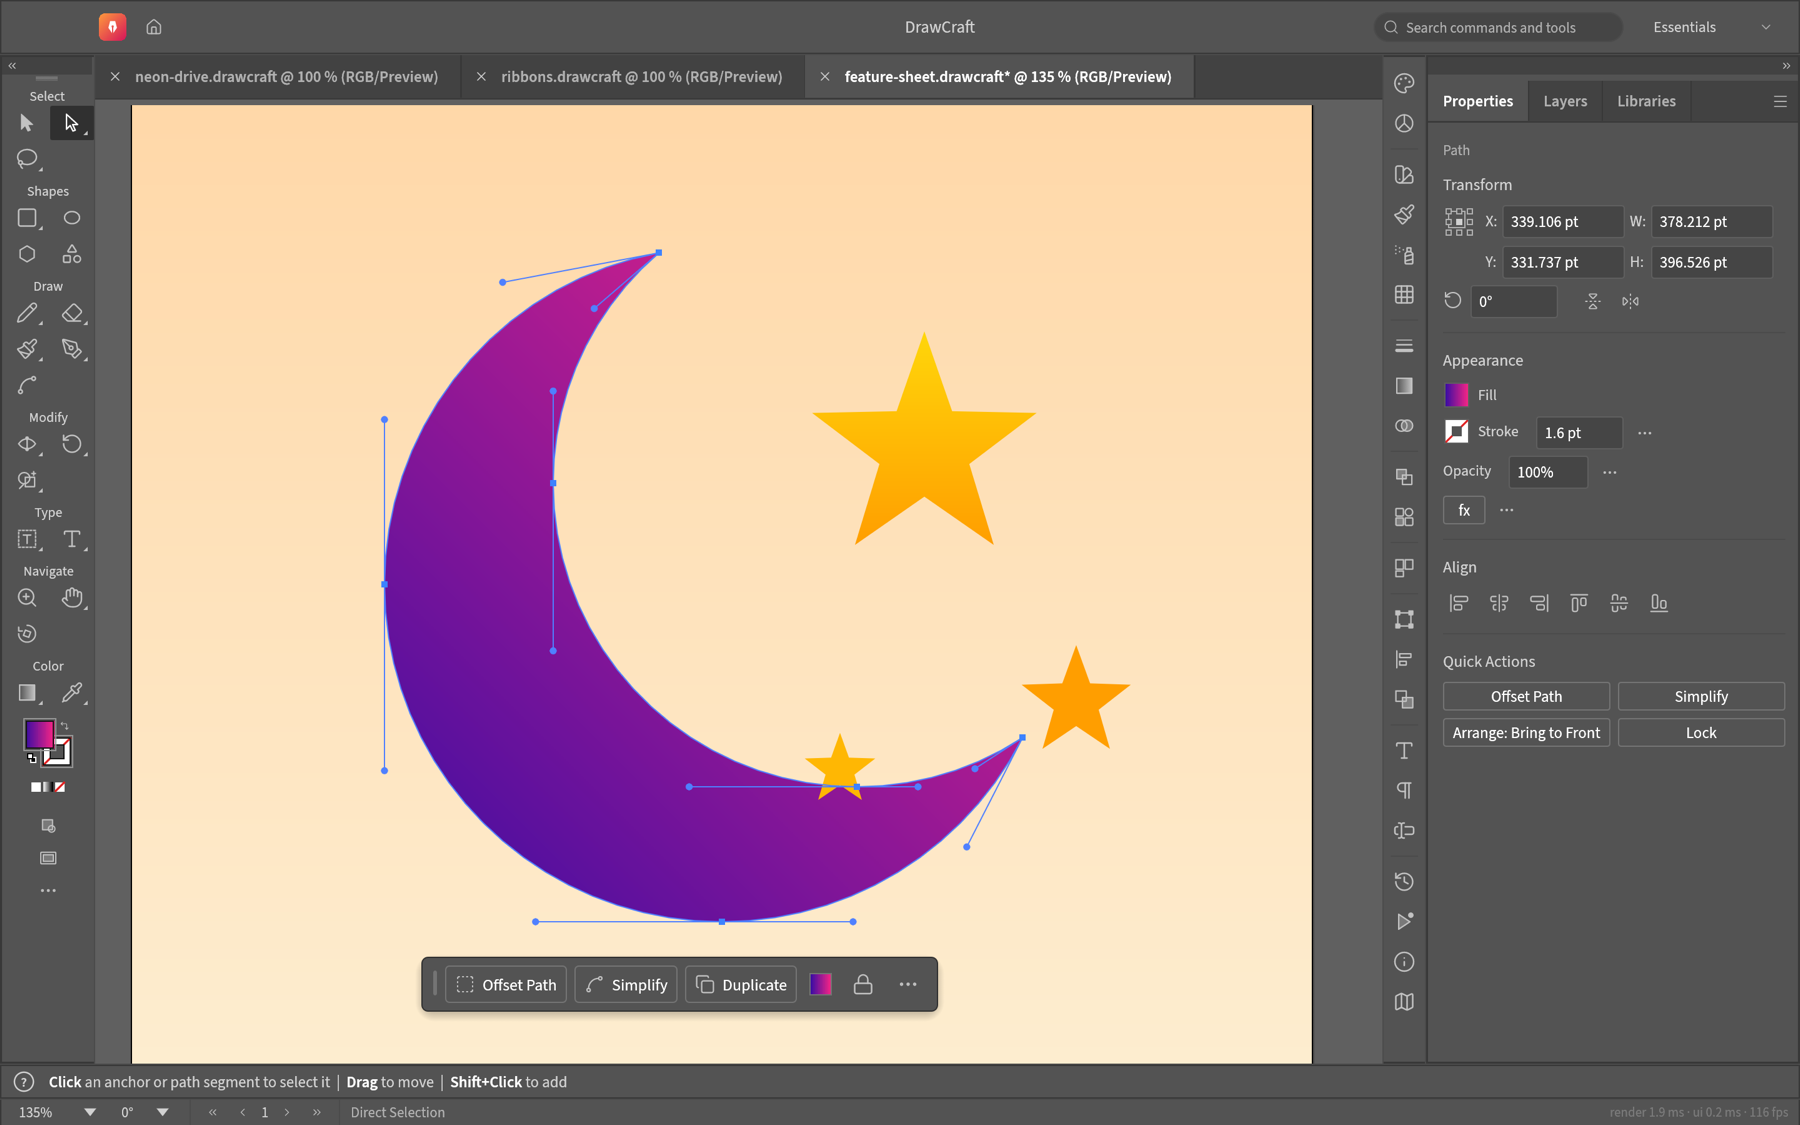Screen dimensions: 1800x1125
Task: Select the Eyedropper tool
Action: click(72, 693)
